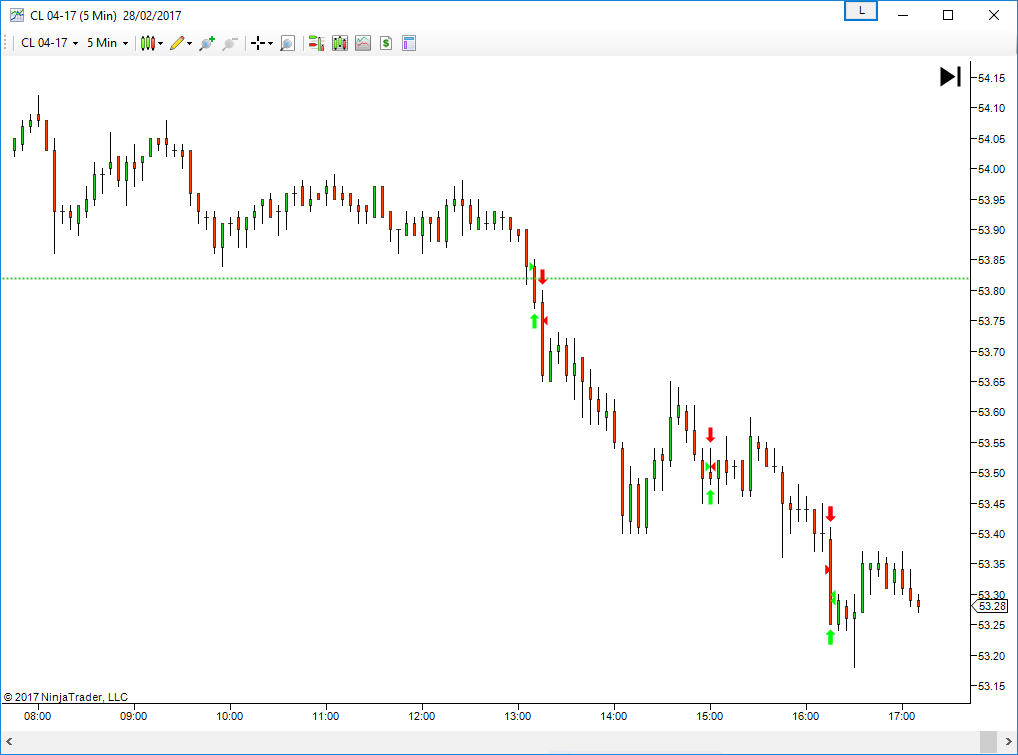The width and height of the screenshot is (1018, 755).
Task: Click the 53.50 price axis label
Action: pos(991,473)
